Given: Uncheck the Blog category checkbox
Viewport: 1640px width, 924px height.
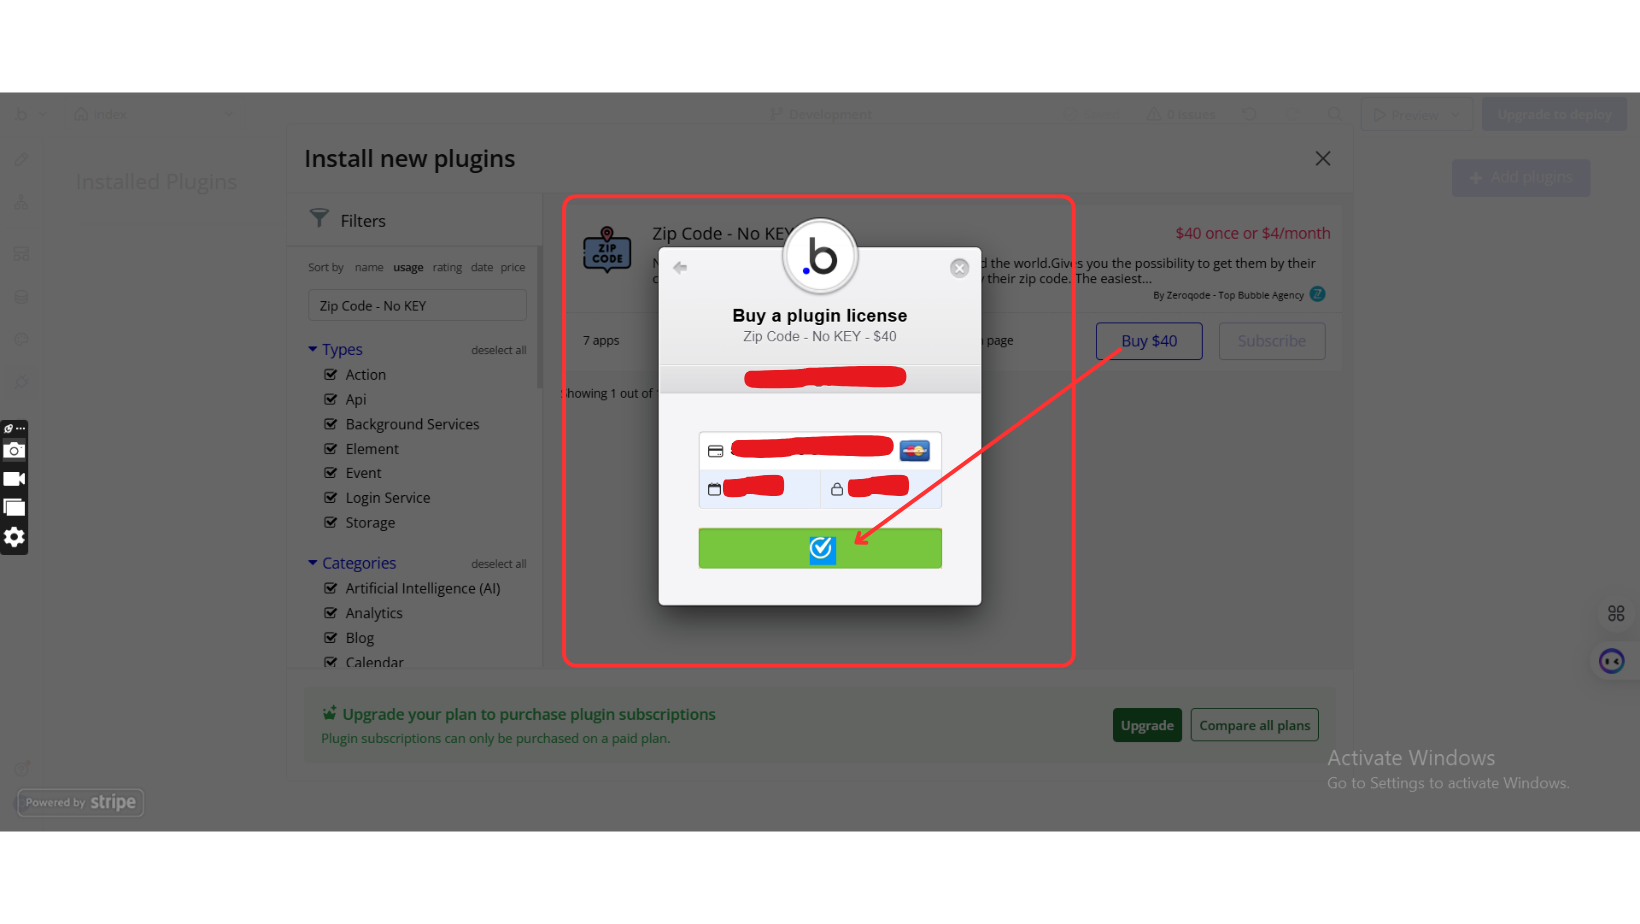Looking at the screenshot, I should [331, 638].
